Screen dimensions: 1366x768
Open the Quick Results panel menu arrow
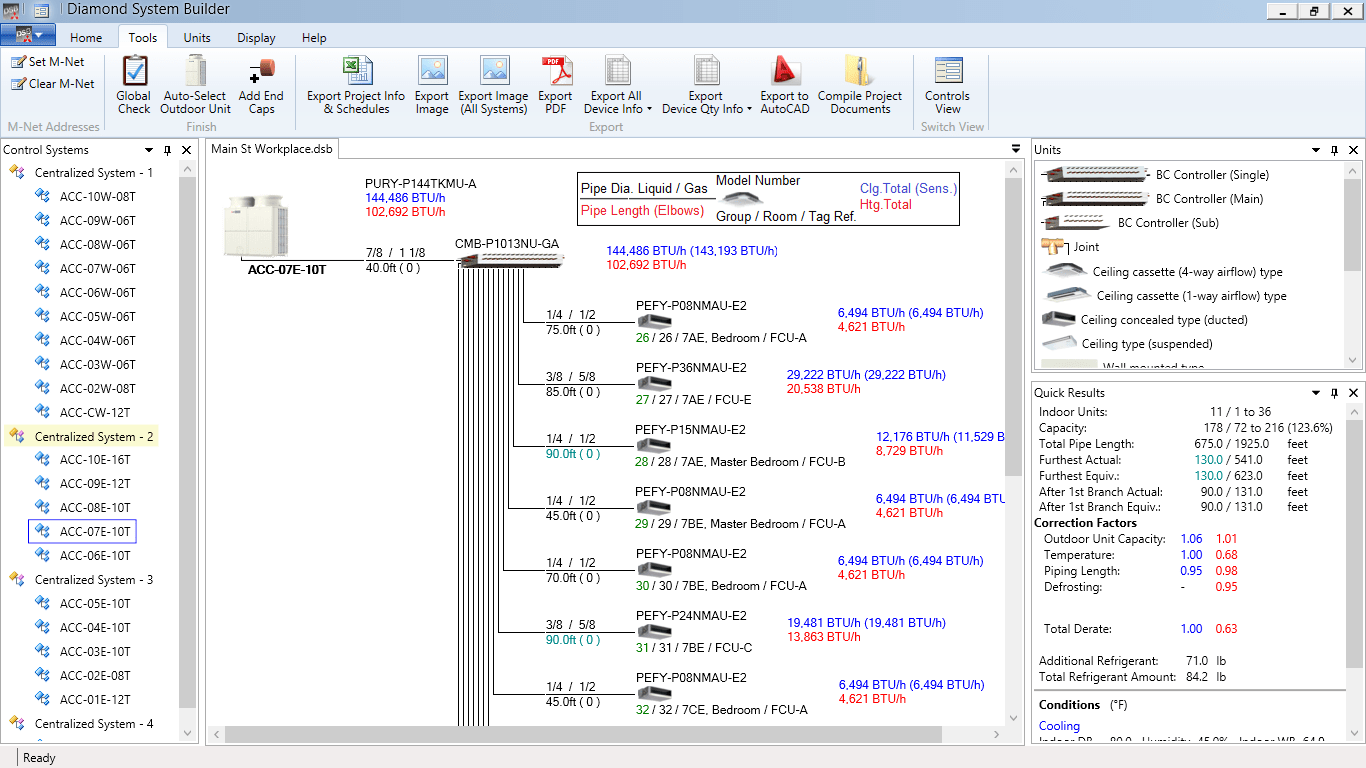tap(1315, 393)
